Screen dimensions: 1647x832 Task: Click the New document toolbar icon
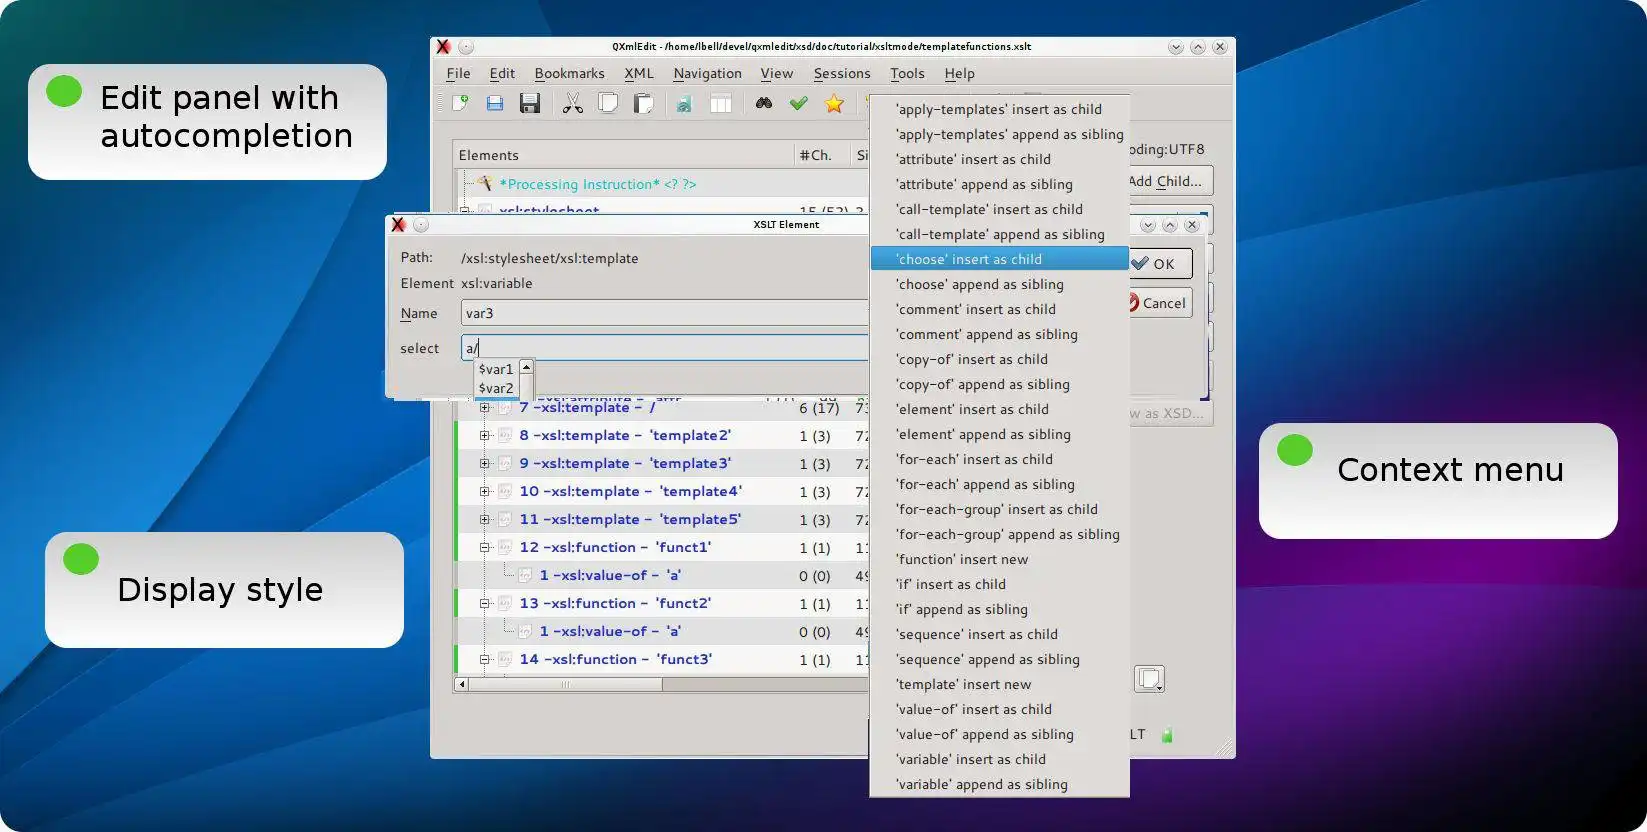coord(460,103)
